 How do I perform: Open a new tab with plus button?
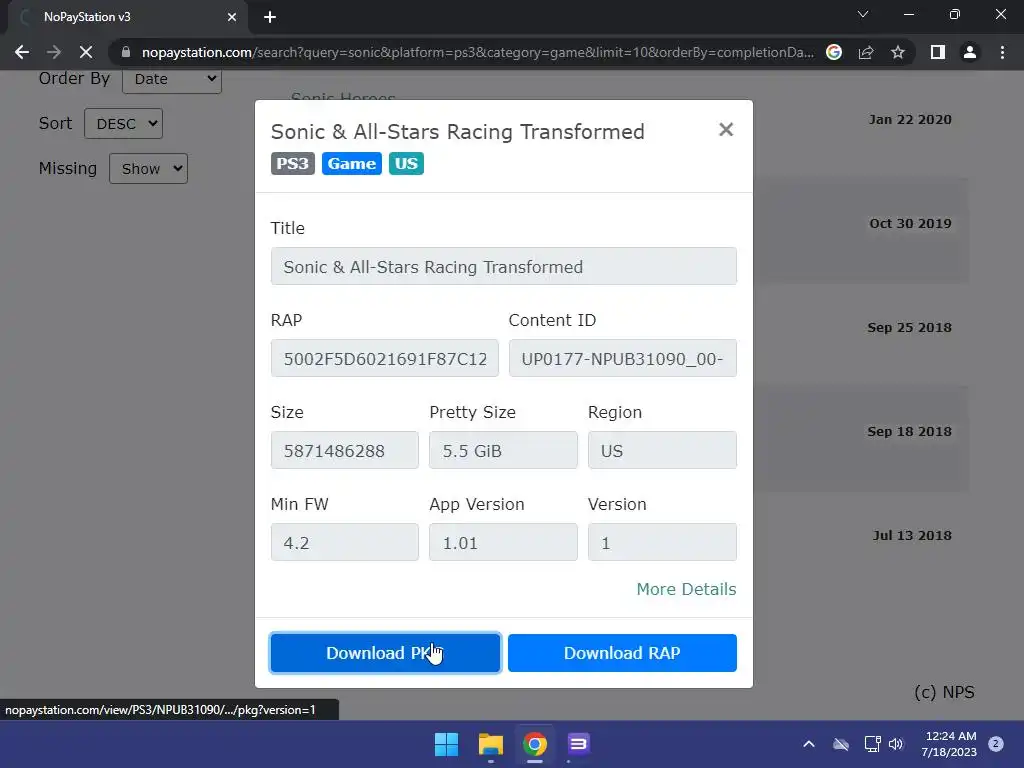[270, 17]
